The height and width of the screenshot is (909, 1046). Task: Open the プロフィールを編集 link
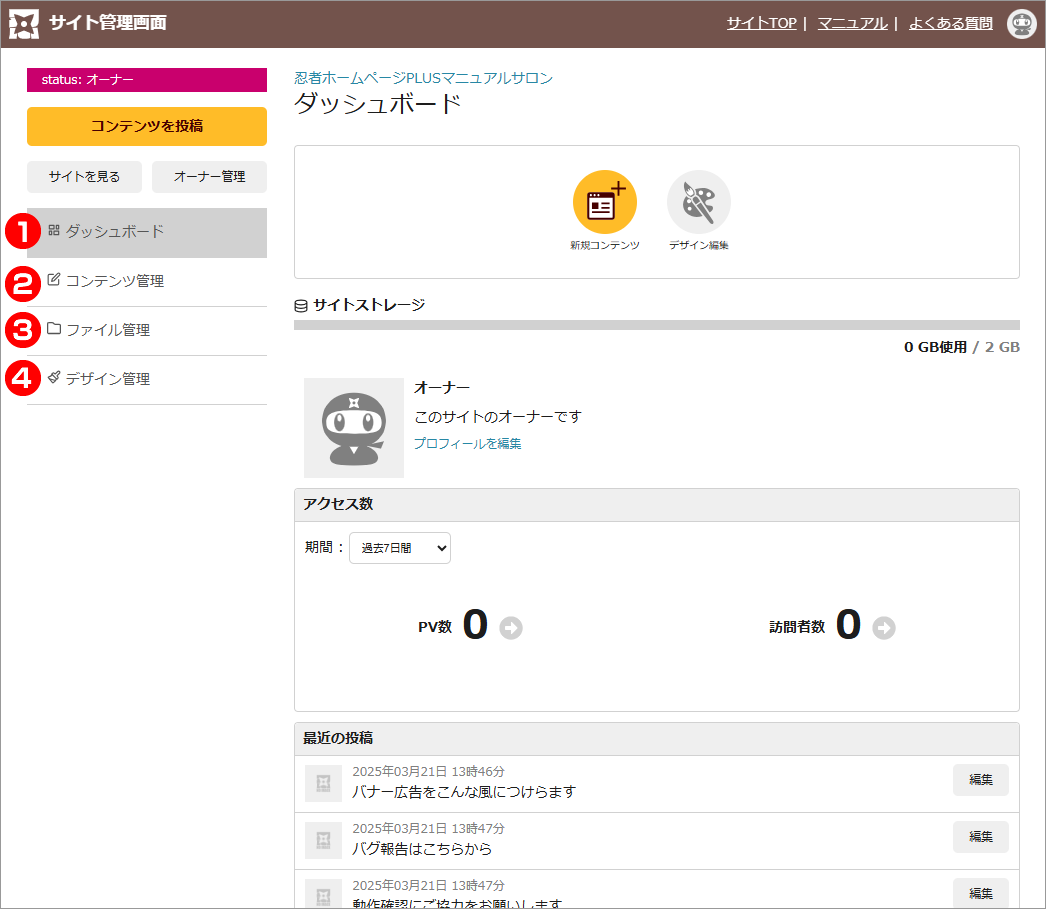pyautogui.click(x=467, y=444)
